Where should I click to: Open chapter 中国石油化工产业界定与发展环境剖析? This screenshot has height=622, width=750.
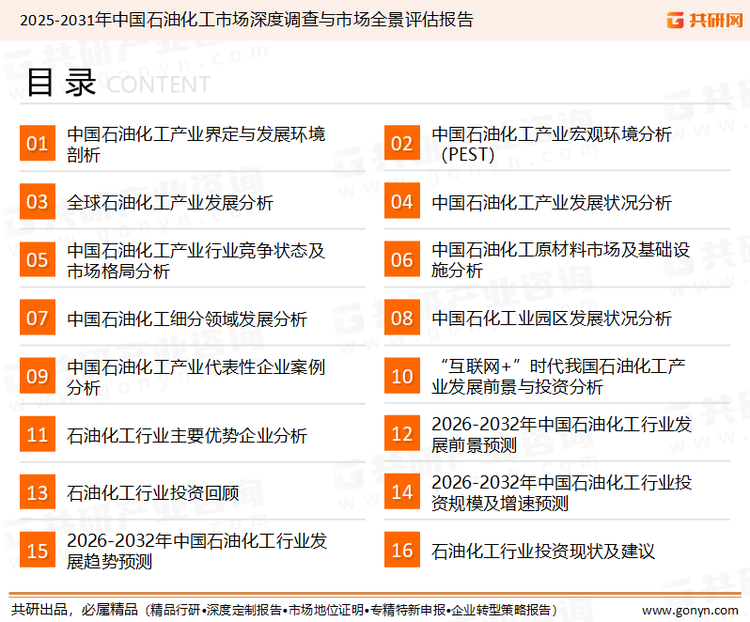(x=196, y=144)
